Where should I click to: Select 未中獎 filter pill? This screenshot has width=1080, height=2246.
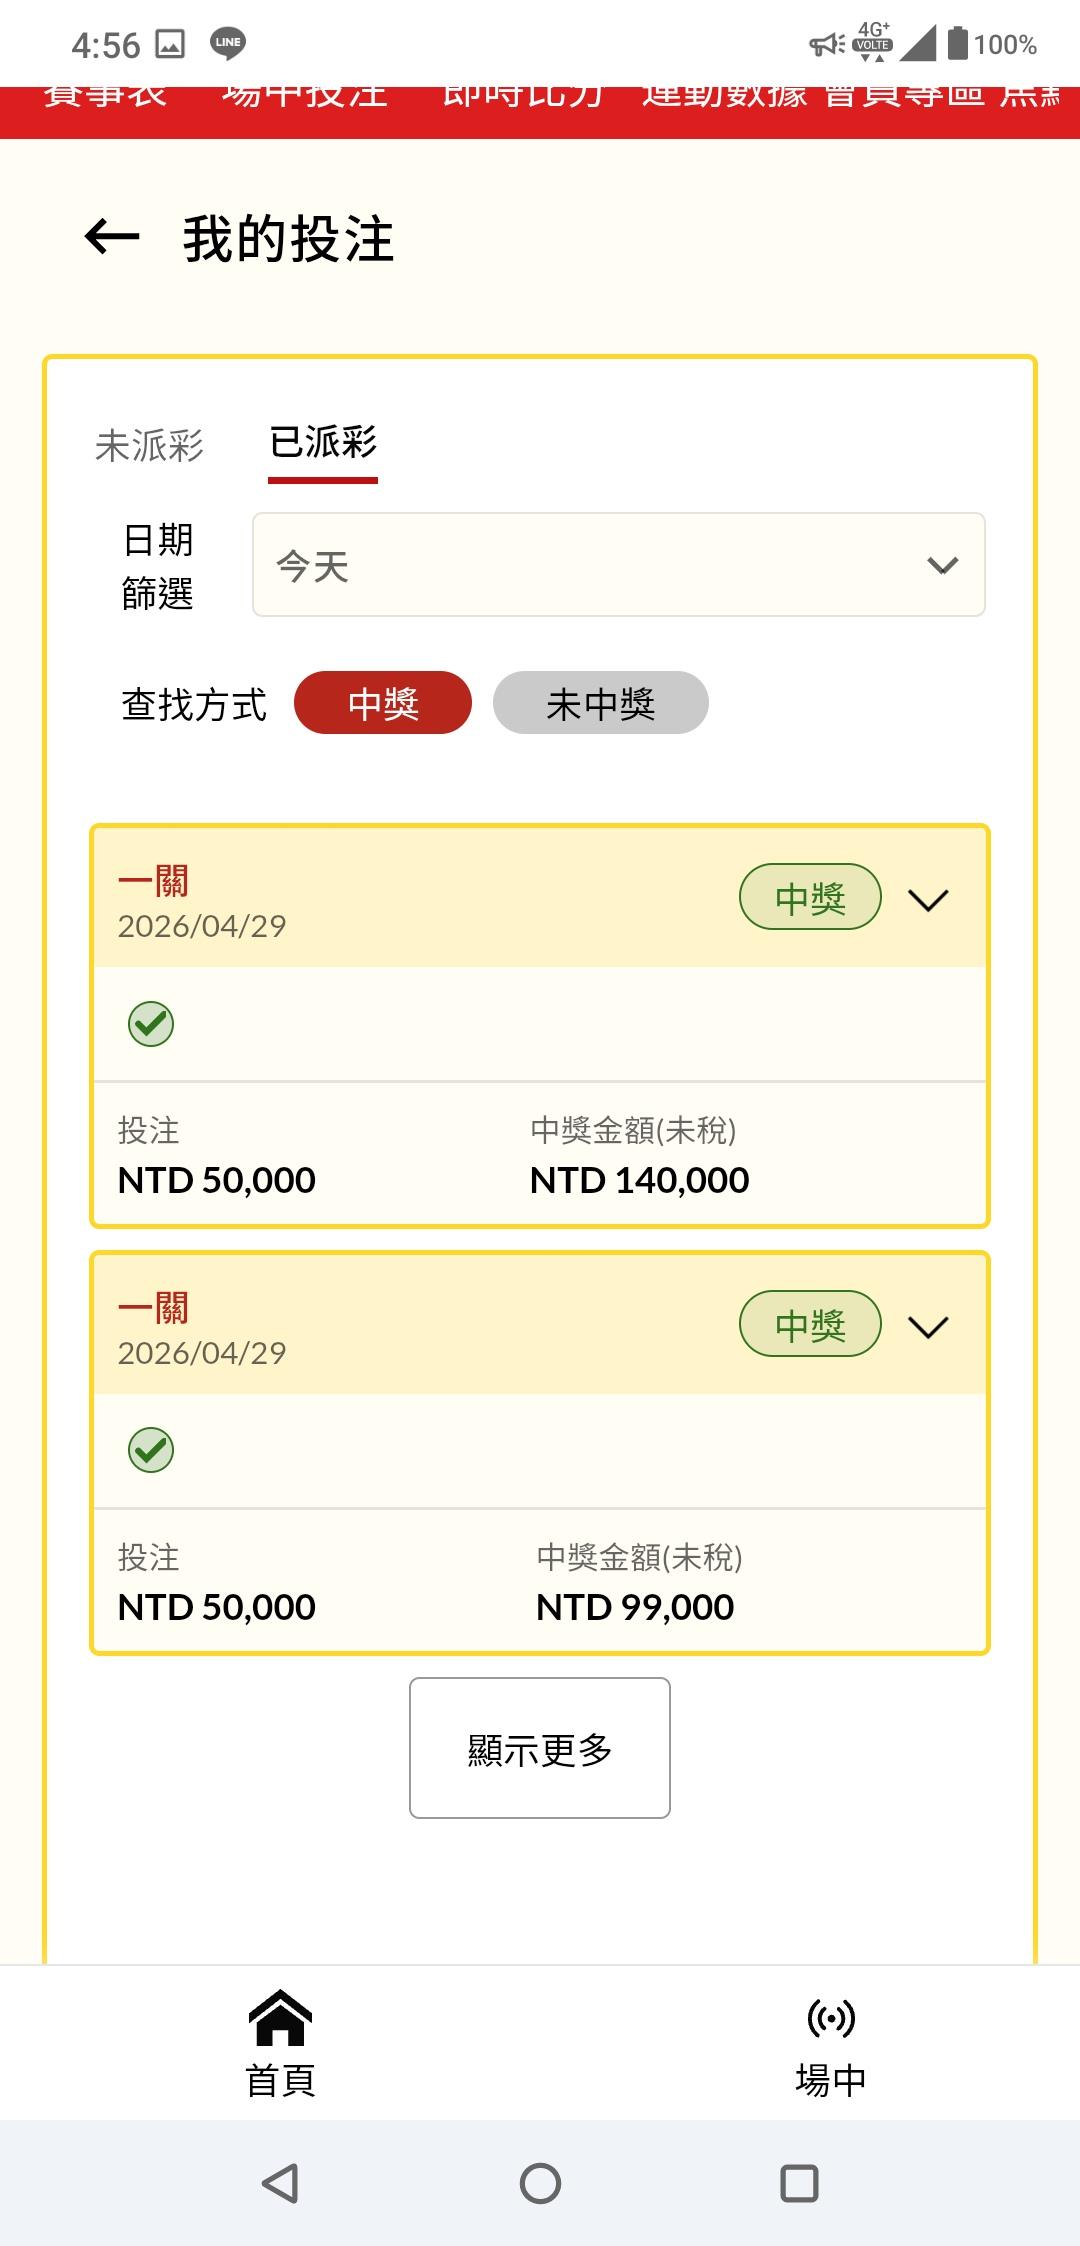click(600, 703)
